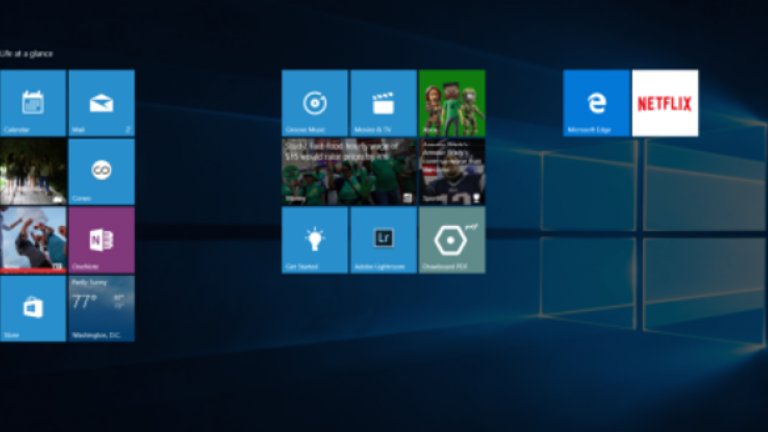
Task: Open the Drawboard PDF tile
Action: (452, 240)
